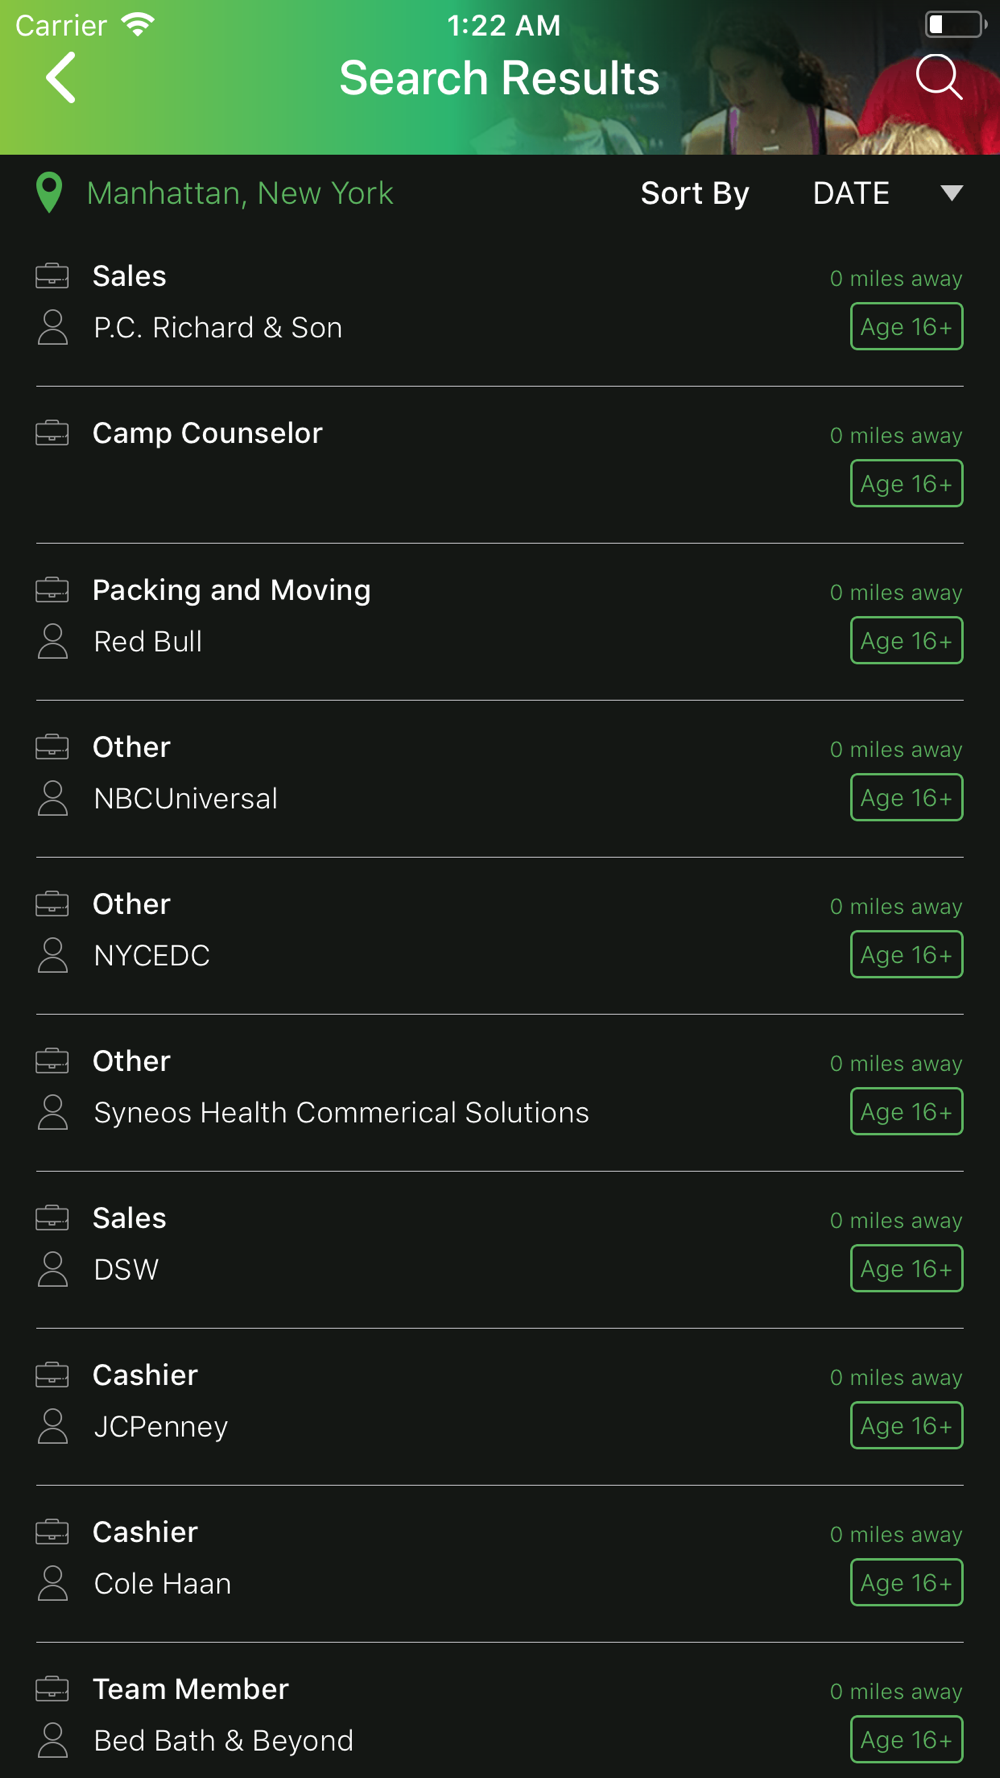
Task: Open the NYCEDC Other job listing
Action: [x=500, y=936]
